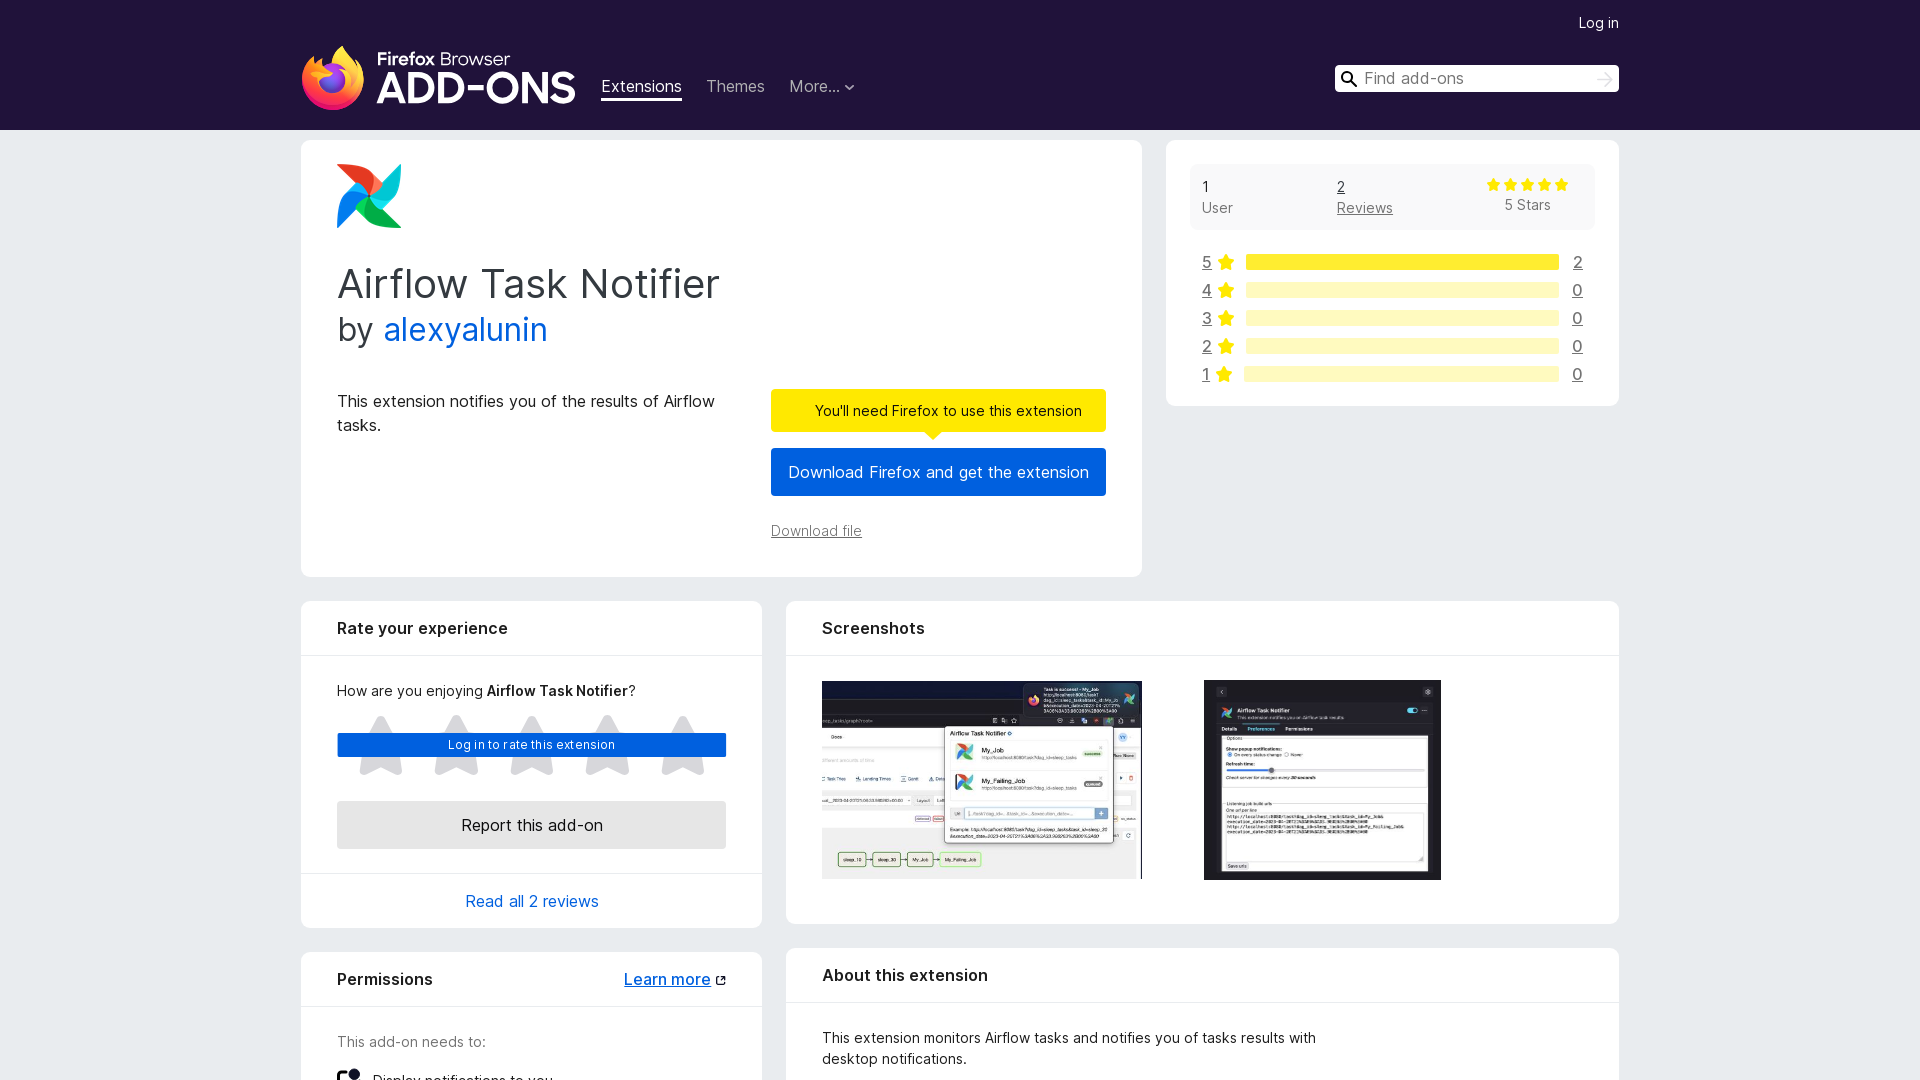This screenshot has height=1080, width=1920.
Task: Submit search with the arrow icon
Action: tap(1604, 79)
